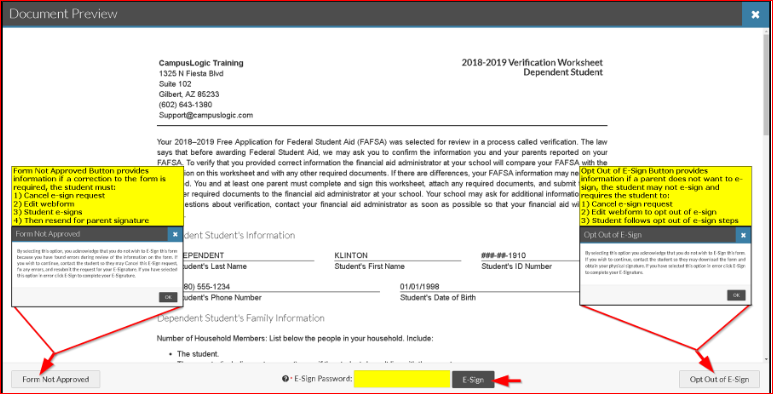This screenshot has height=394, width=773.
Task: Click the Student's First Name label
Action: [369, 267]
